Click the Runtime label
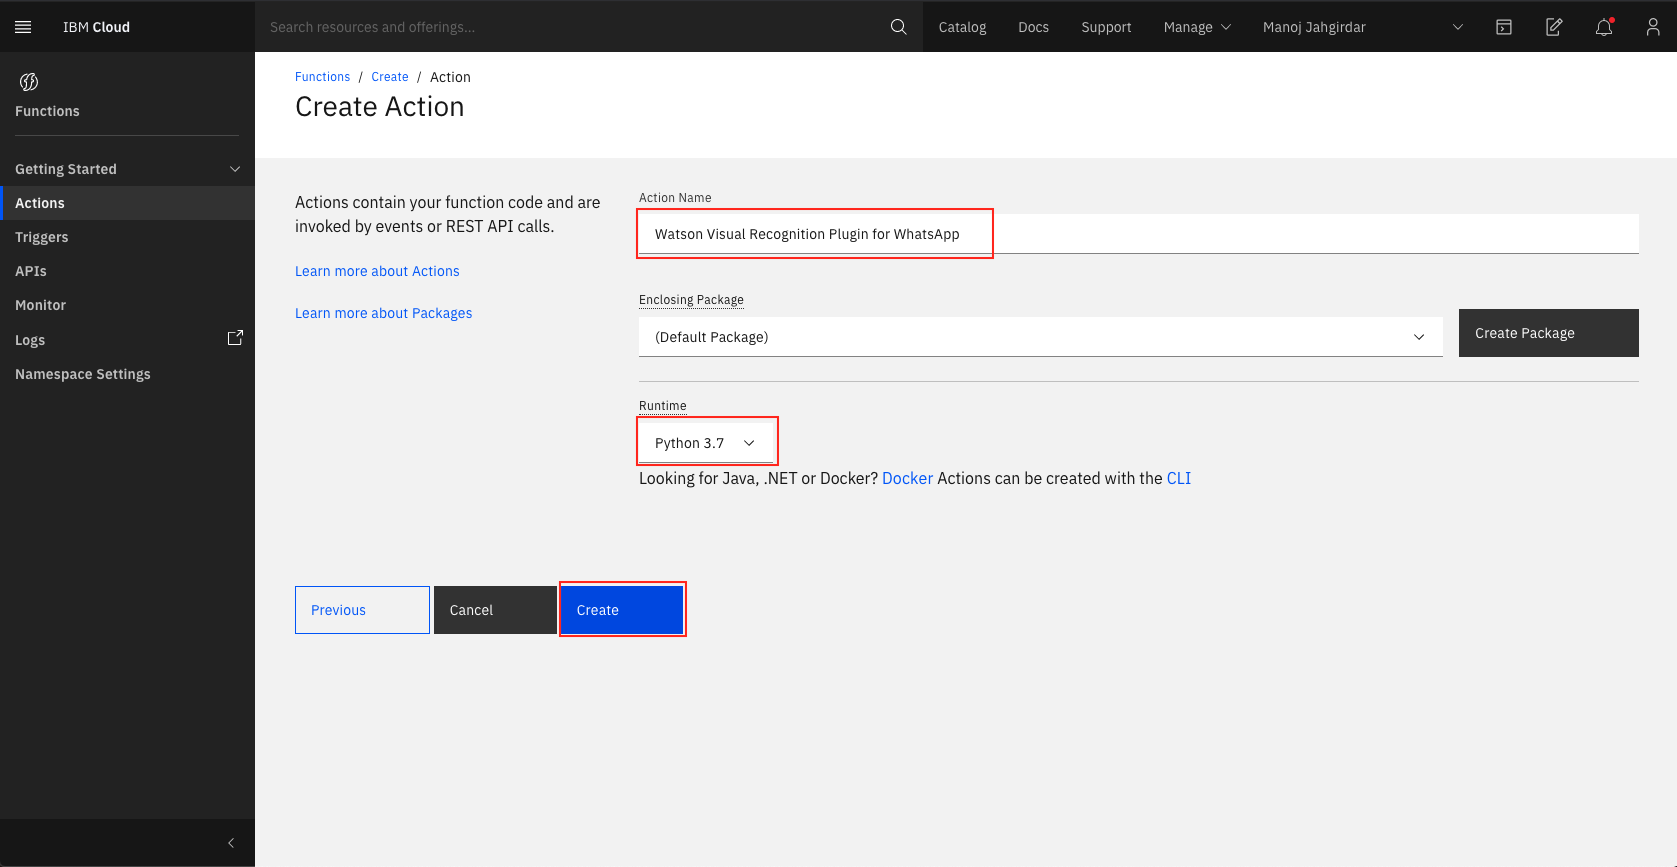Screen dimensions: 1677x867 click(663, 406)
